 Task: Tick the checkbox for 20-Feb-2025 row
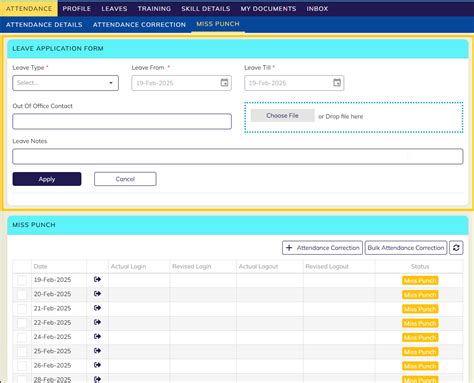pos(22,294)
